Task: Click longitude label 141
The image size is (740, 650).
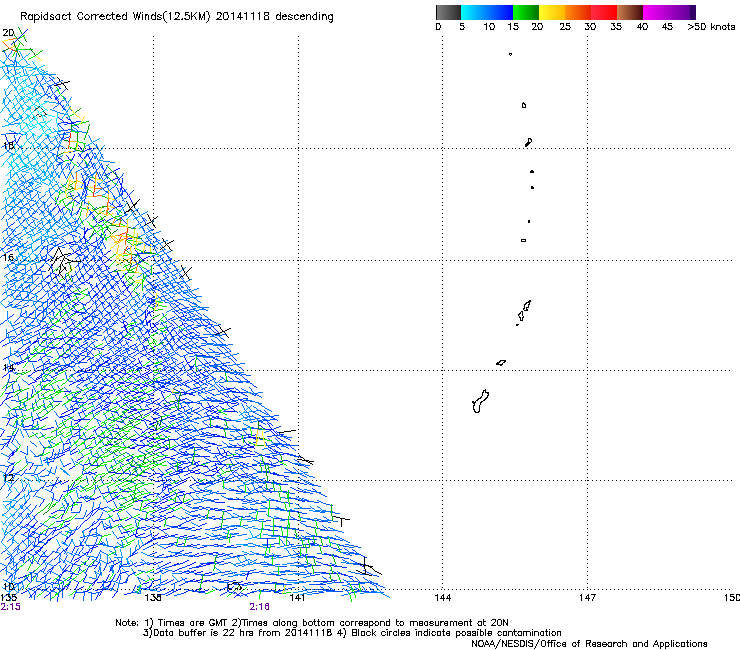Action: [297, 598]
